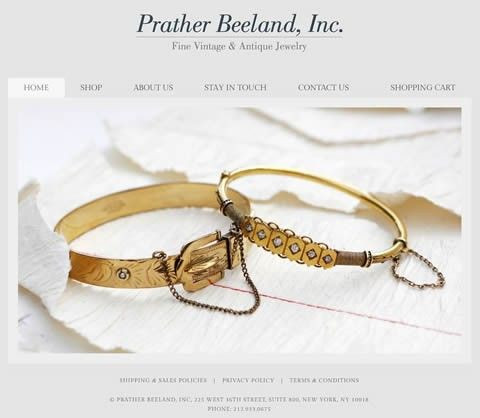
Task: Open the Terms & Conditions link
Action: (324, 380)
